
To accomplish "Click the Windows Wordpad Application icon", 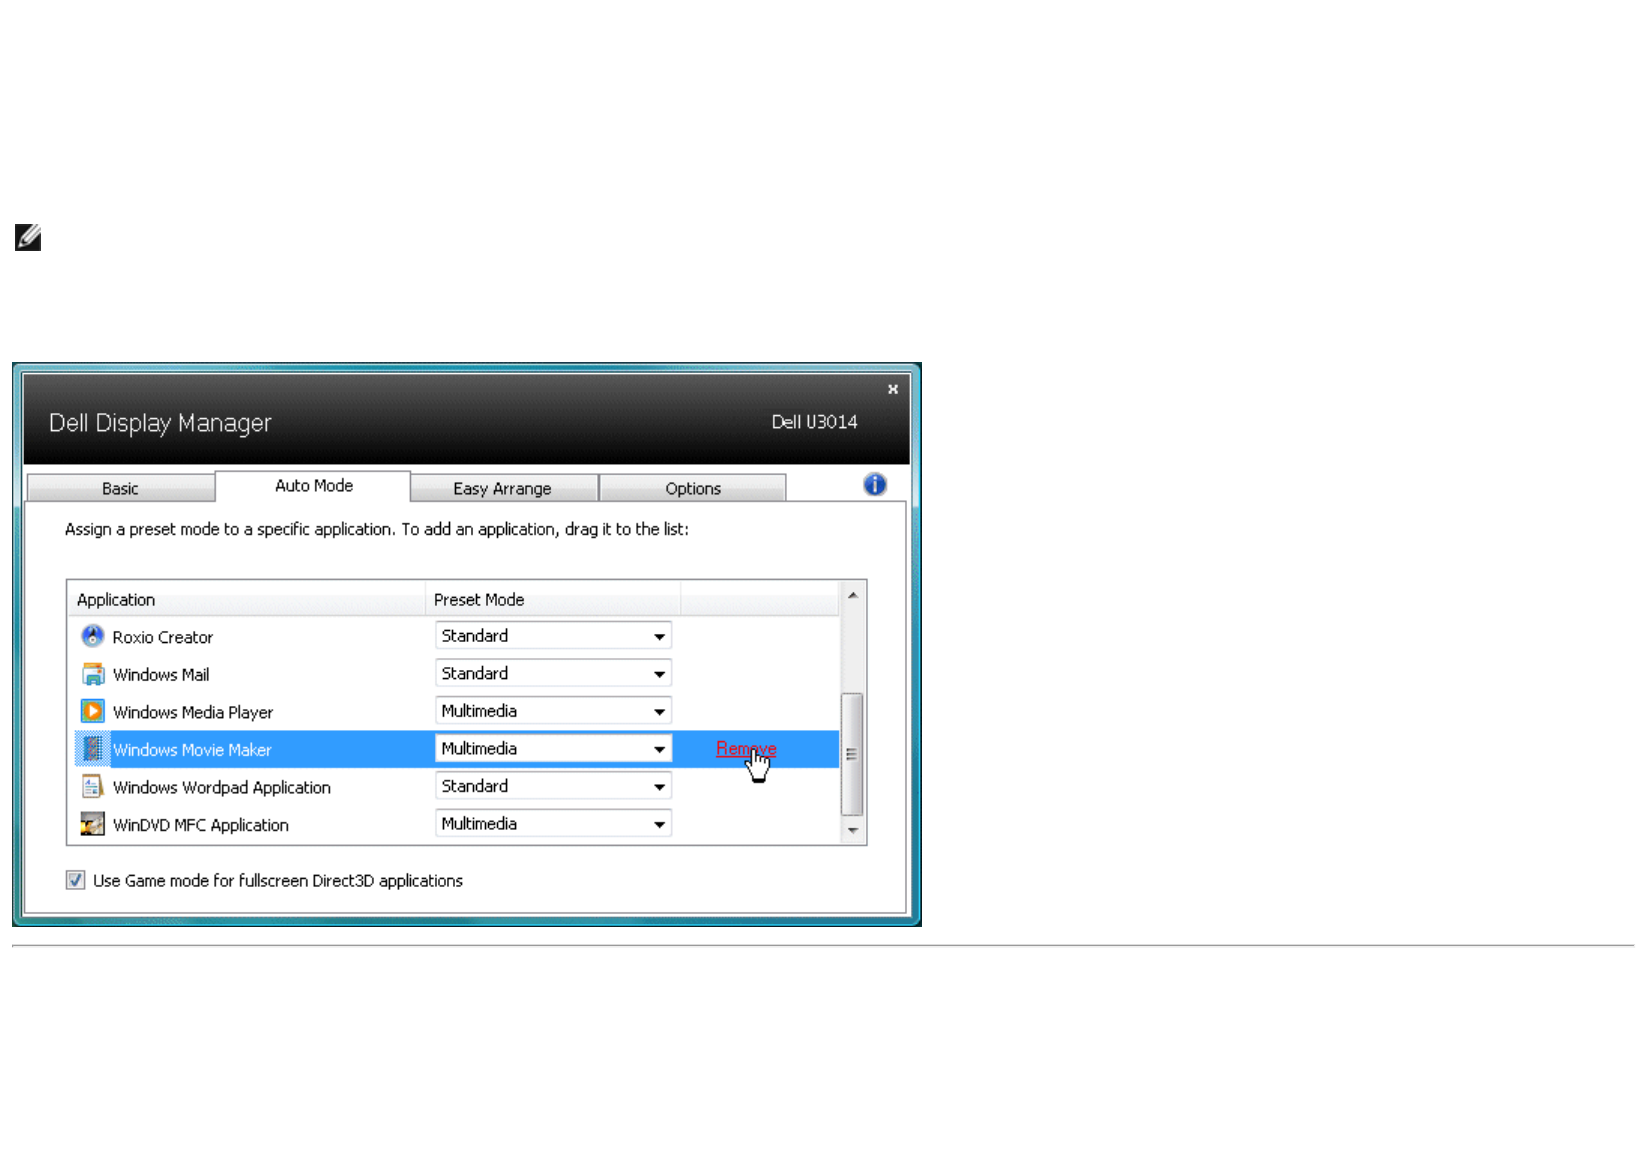I will coord(92,787).
